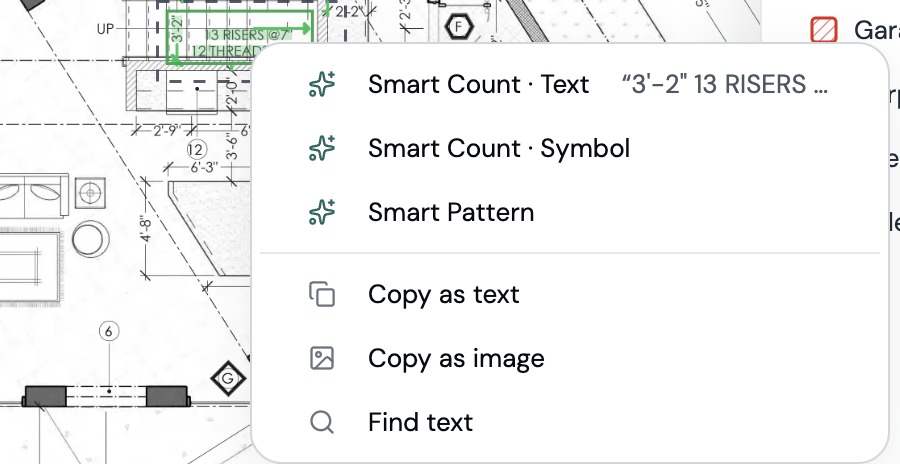900x464 pixels.
Task: Click the 4'-8" dimension label
Action: [146, 229]
